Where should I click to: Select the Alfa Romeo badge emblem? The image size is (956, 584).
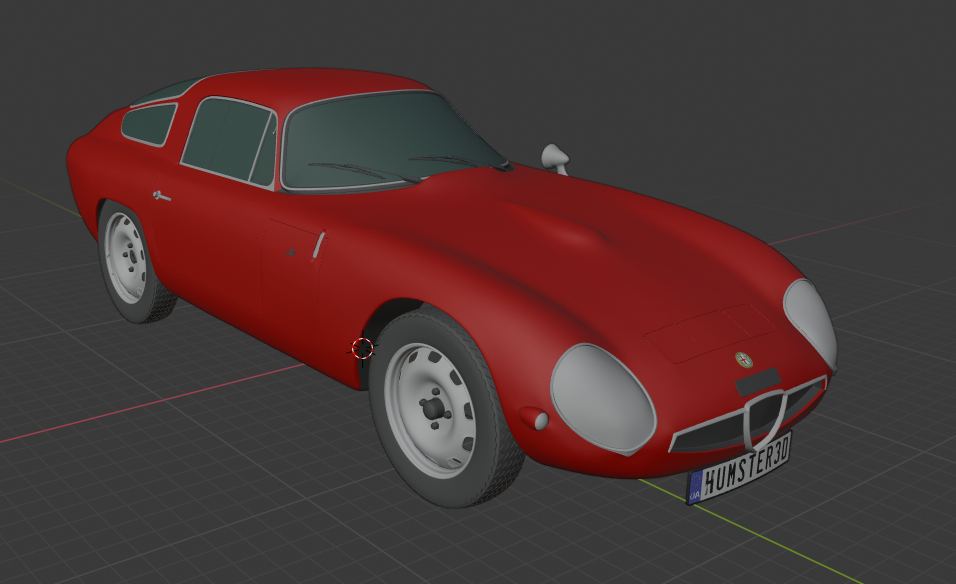pyautogui.click(x=743, y=359)
